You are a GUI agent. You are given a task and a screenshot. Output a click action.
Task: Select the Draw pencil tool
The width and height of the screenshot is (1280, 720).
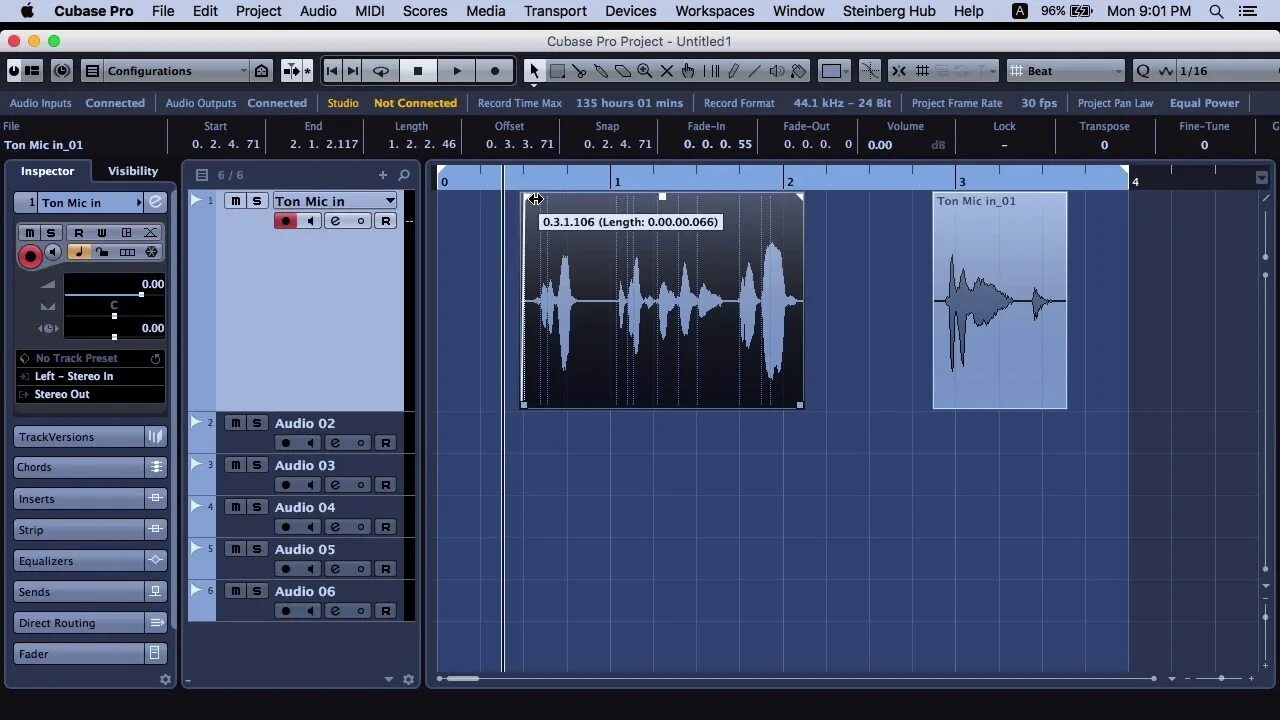733,71
